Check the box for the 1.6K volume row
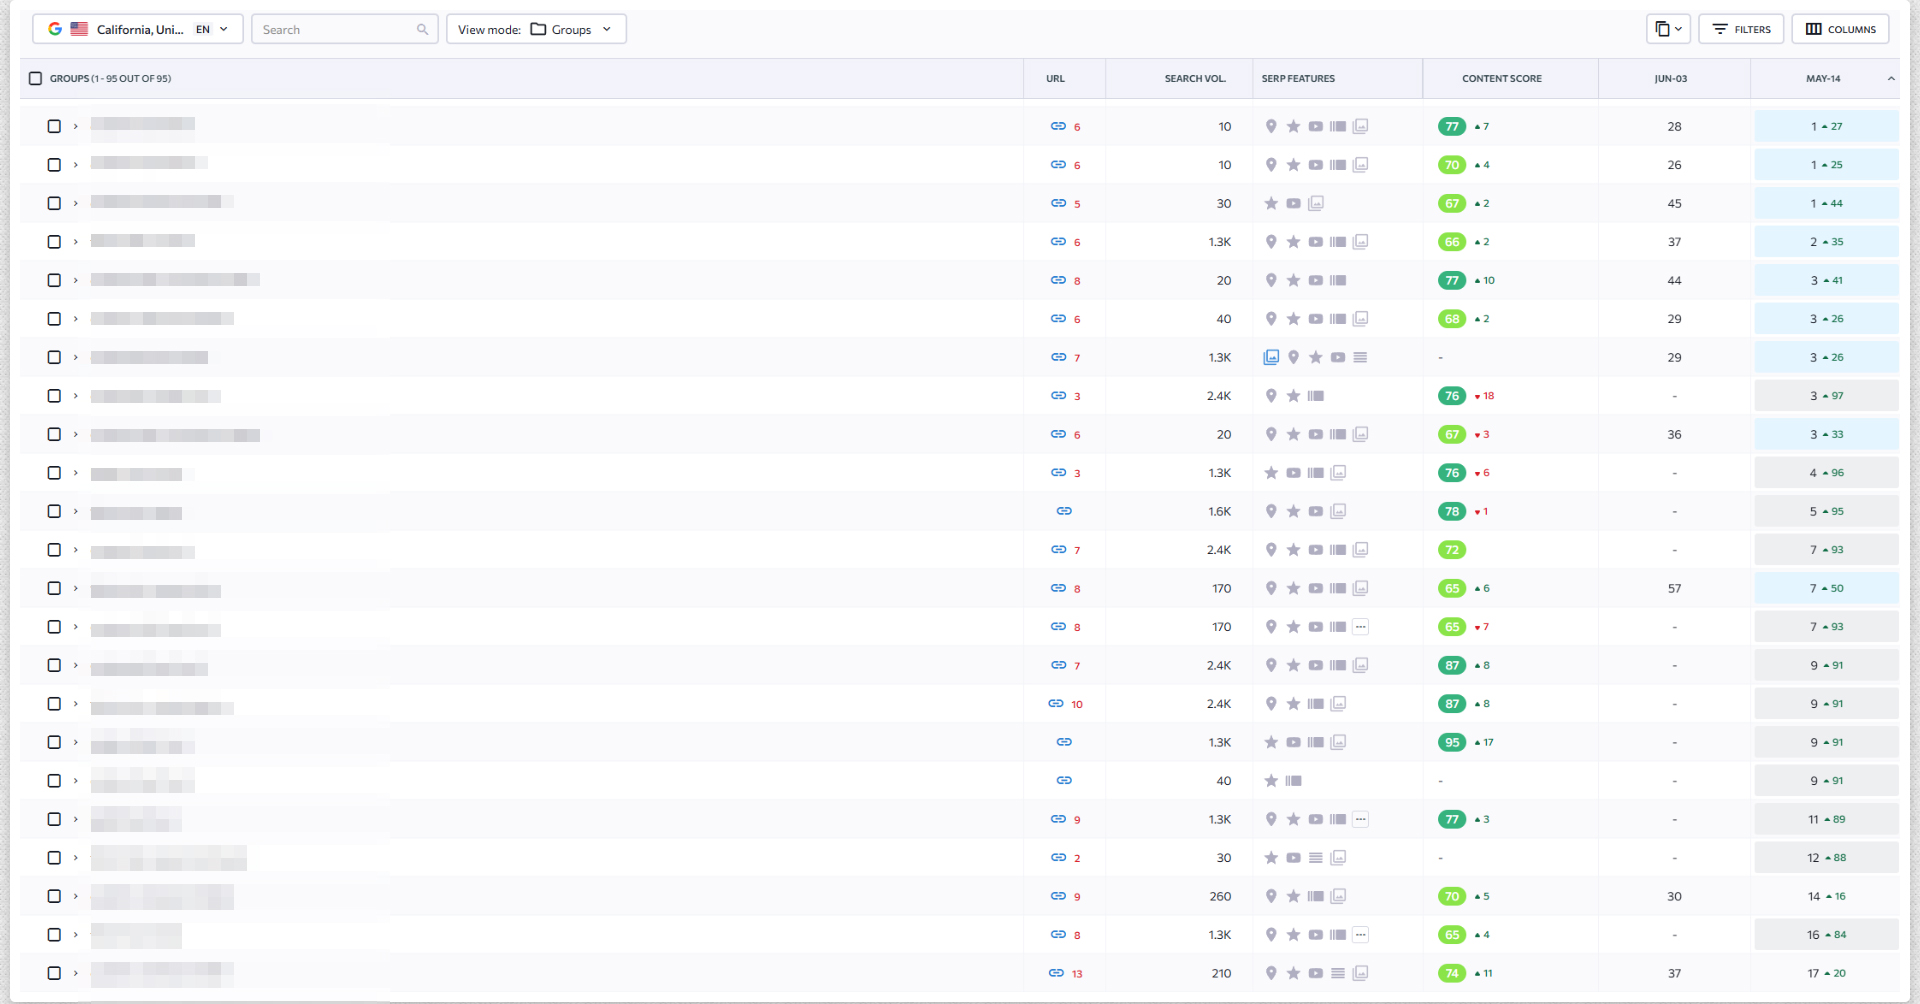The height and width of the screenshot is (1004, 1920). [x=54, y=511]
